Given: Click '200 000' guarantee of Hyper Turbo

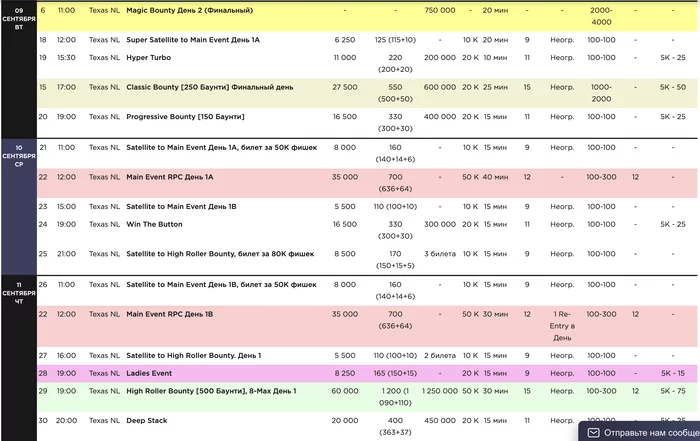Looking at the screenshot, I should 440,58.
